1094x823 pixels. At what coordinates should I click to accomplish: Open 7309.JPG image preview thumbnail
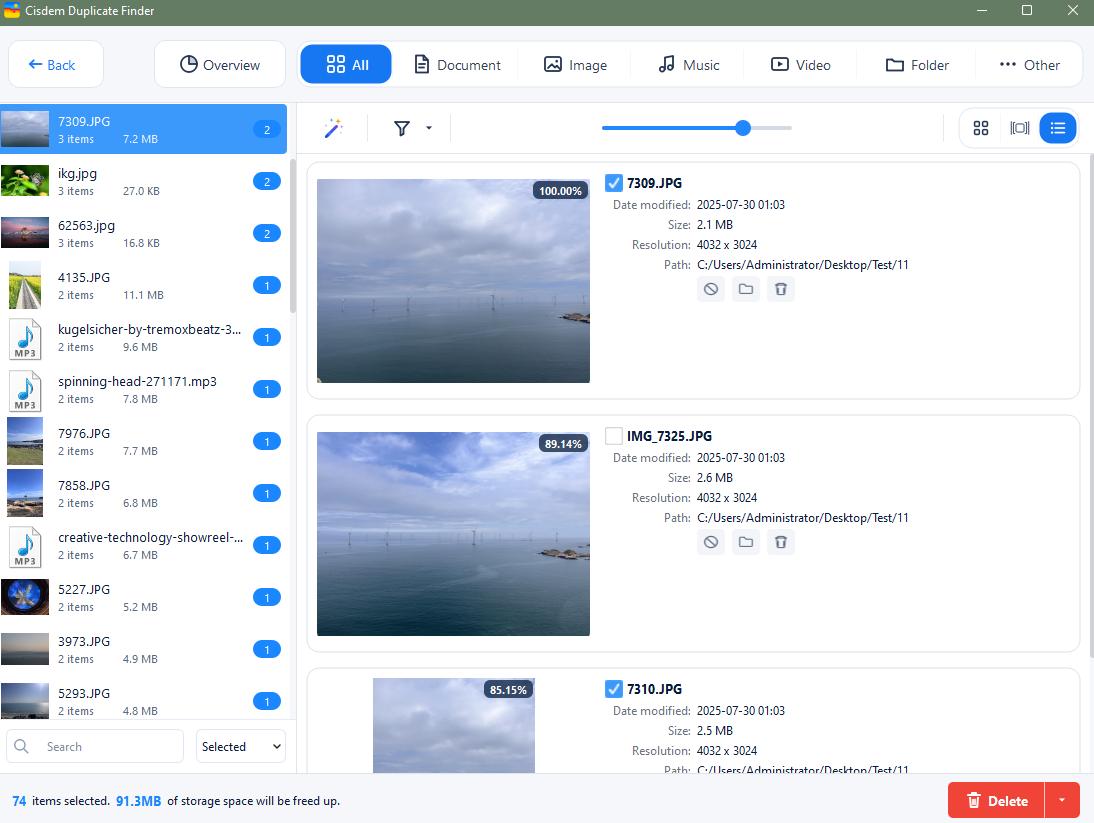pyautogui.click(x=454, y=281)
